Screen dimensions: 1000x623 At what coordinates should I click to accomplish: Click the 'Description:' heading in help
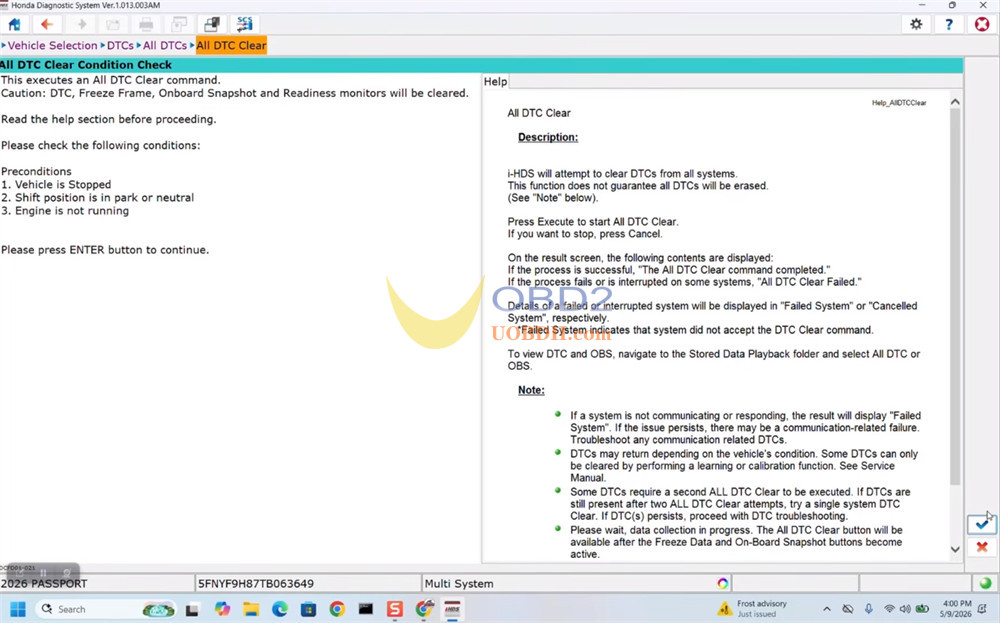coord(548,137)
